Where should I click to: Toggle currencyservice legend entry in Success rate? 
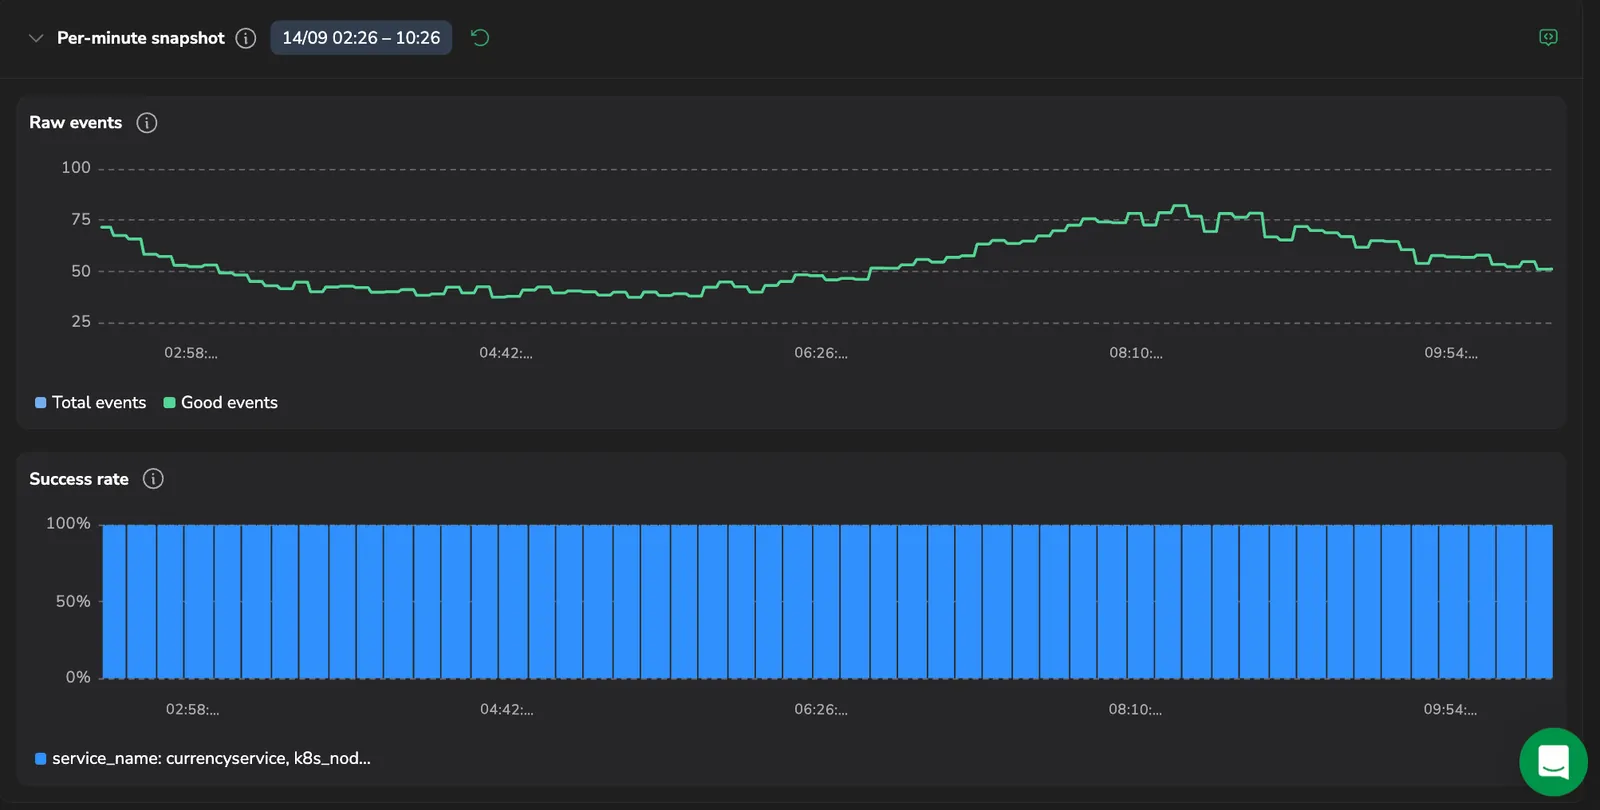(x=203, y=759)
